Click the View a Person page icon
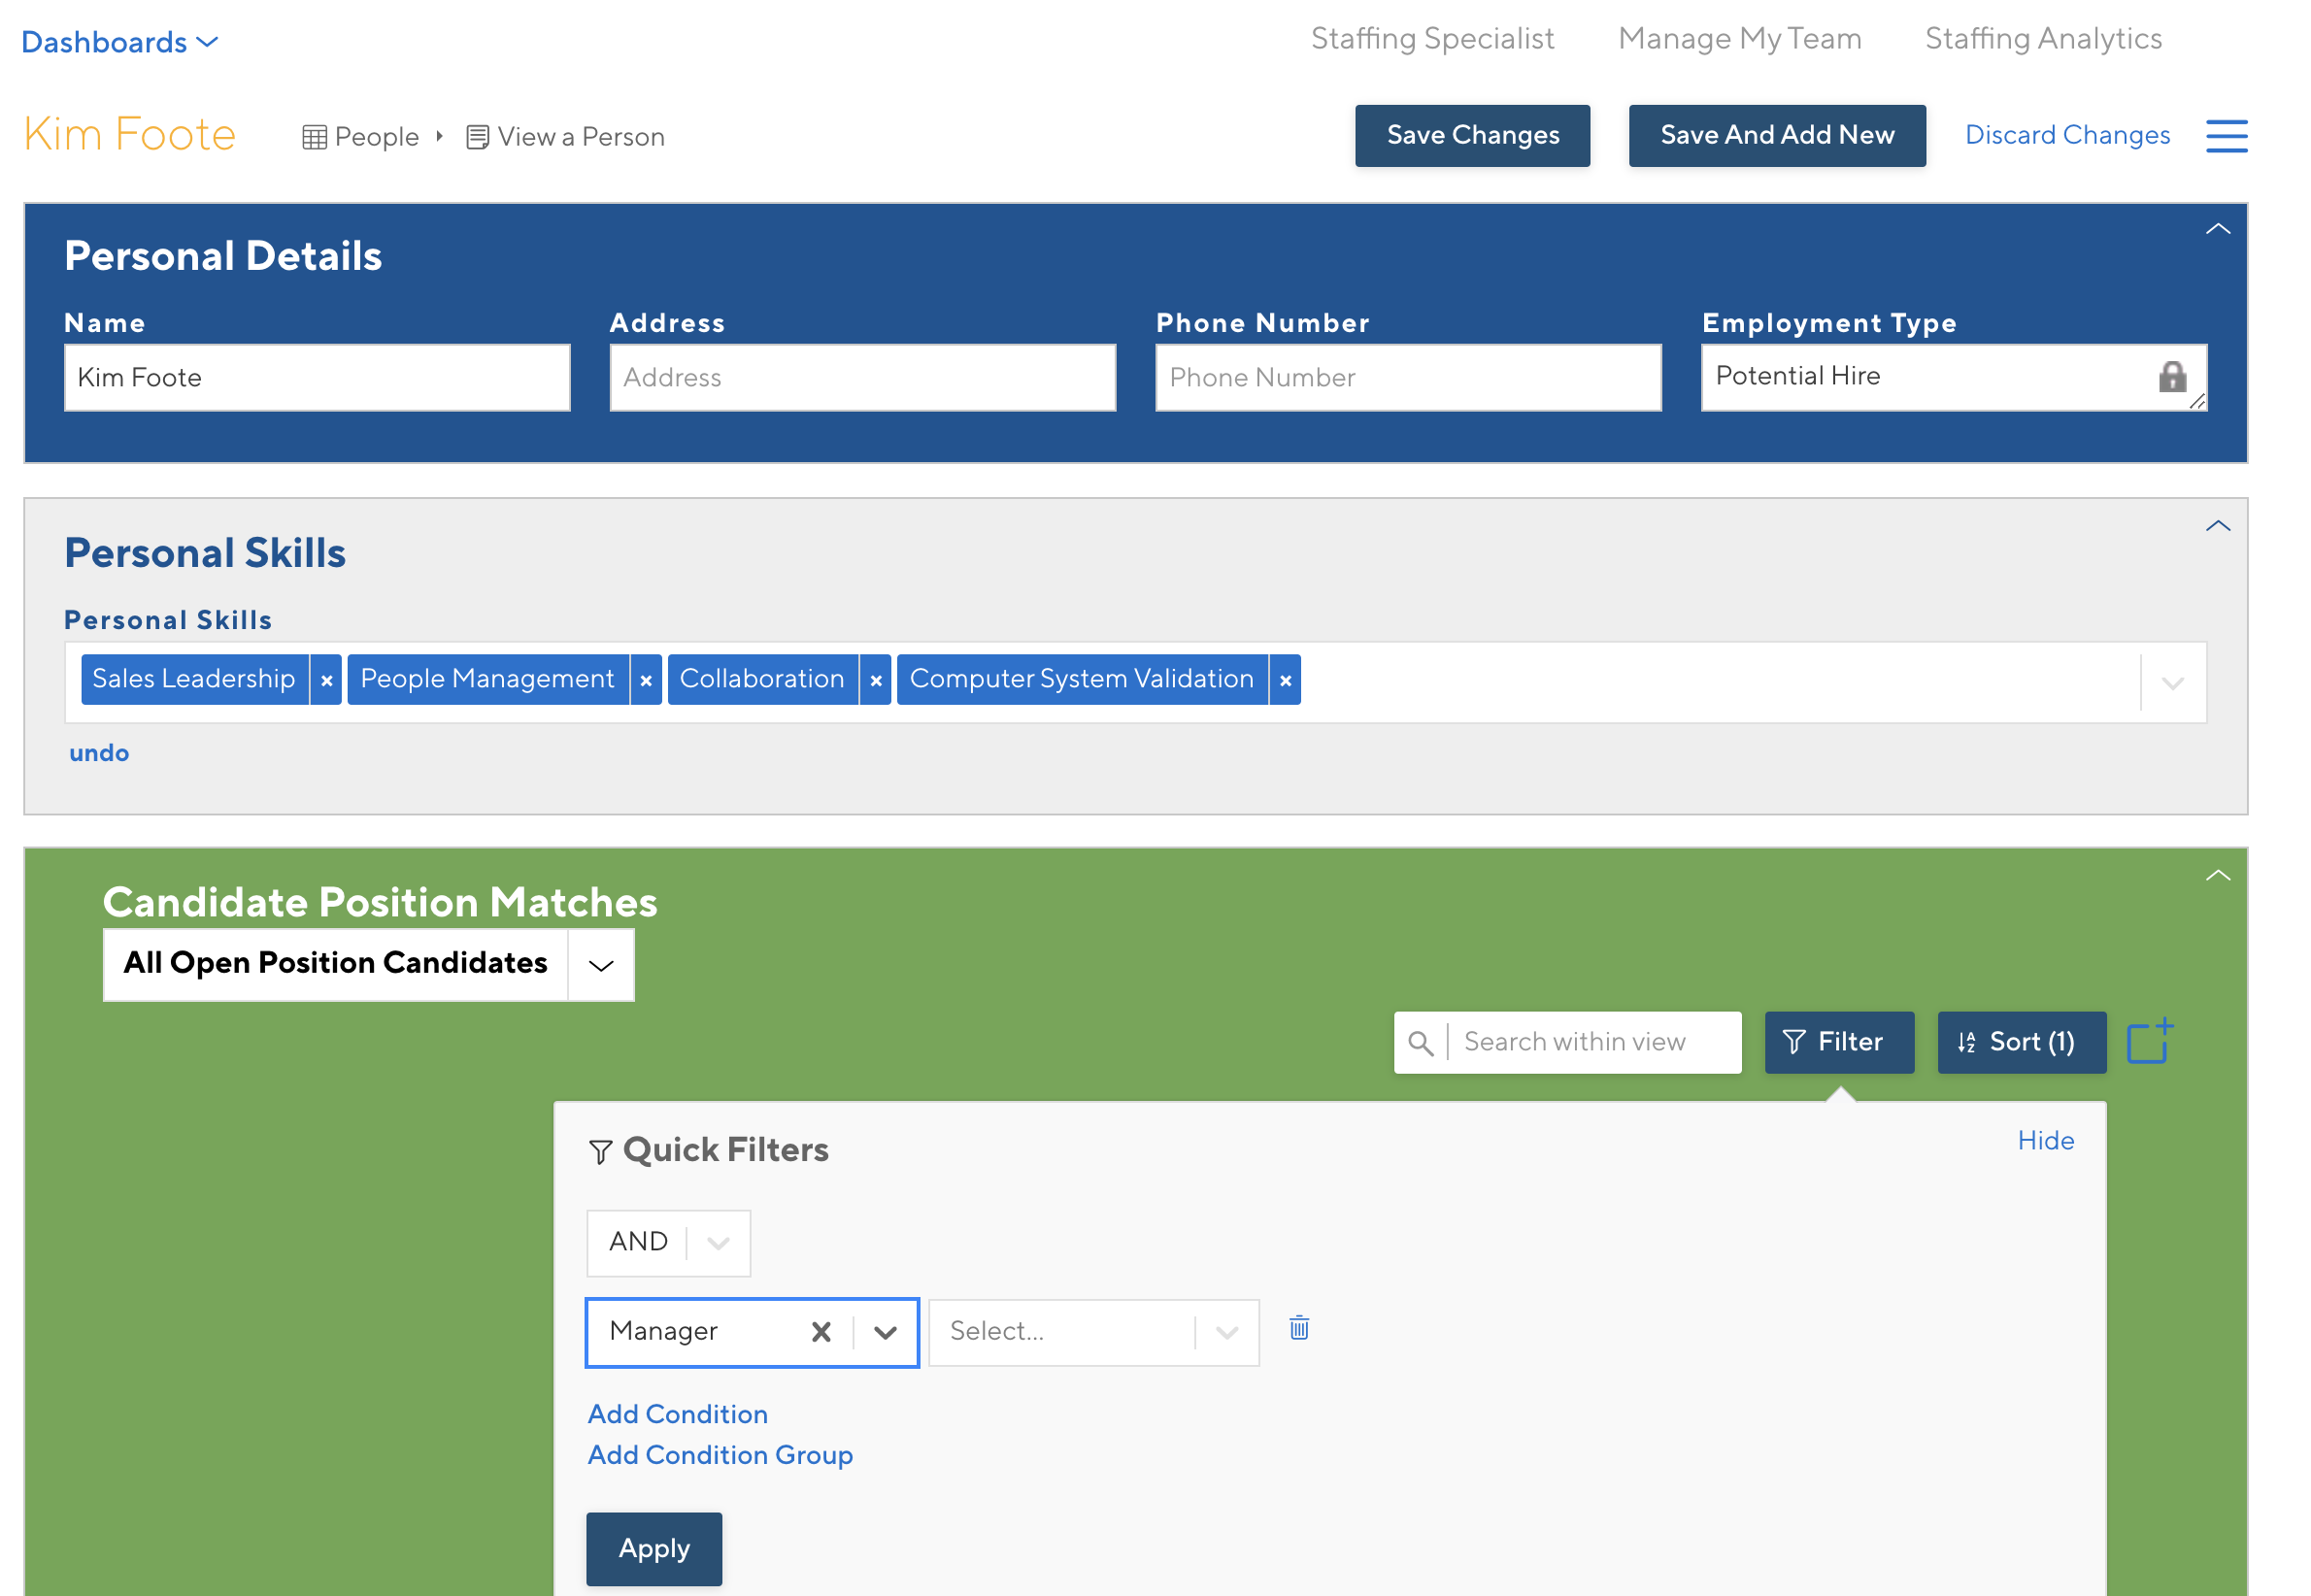This screenshot has width=2311, height=1596. click(x=477, y=137)
